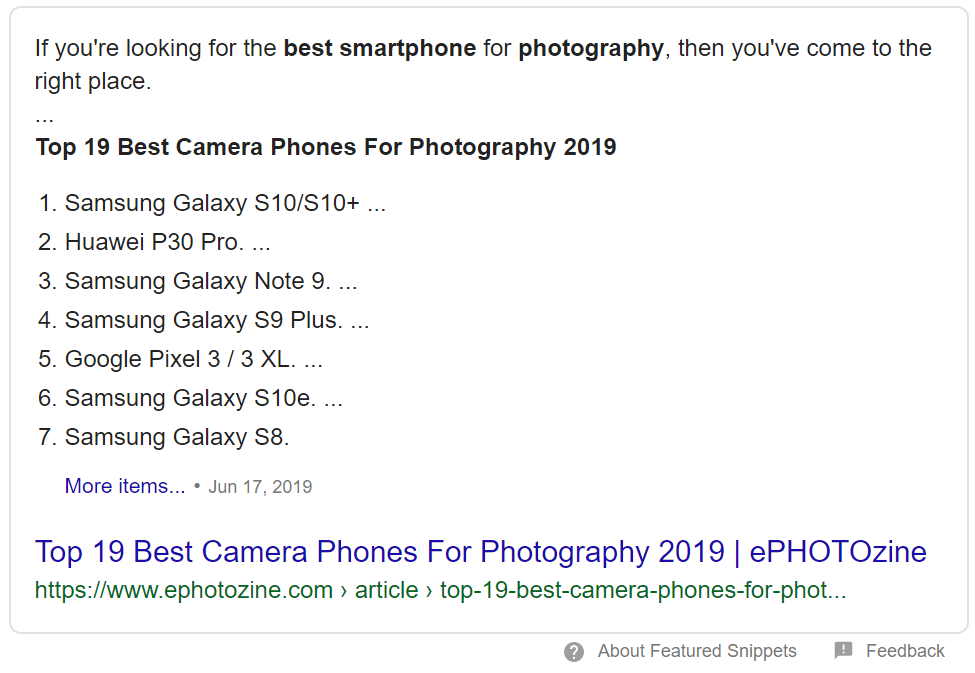Screen dimensions: 975x673
Task: Click the bold "best smartphone" text
Action: click(380, 49)
